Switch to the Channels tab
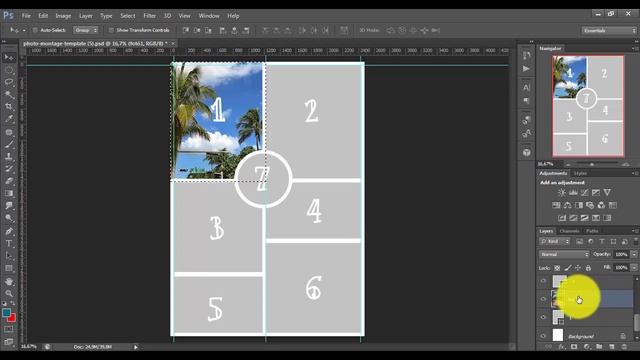 tap(569, 231)
